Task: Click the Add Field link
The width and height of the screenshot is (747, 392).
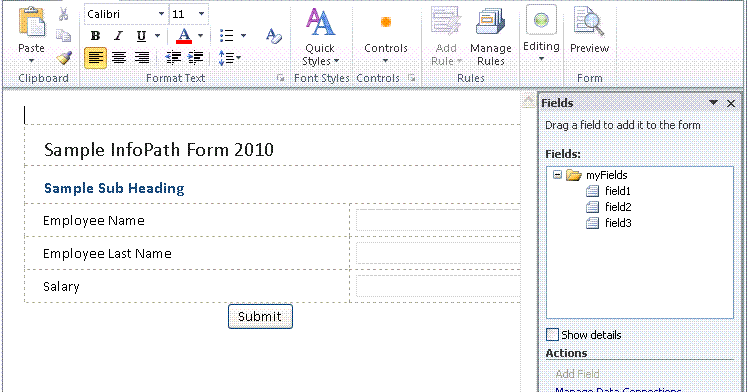Action: coord(577,374)
